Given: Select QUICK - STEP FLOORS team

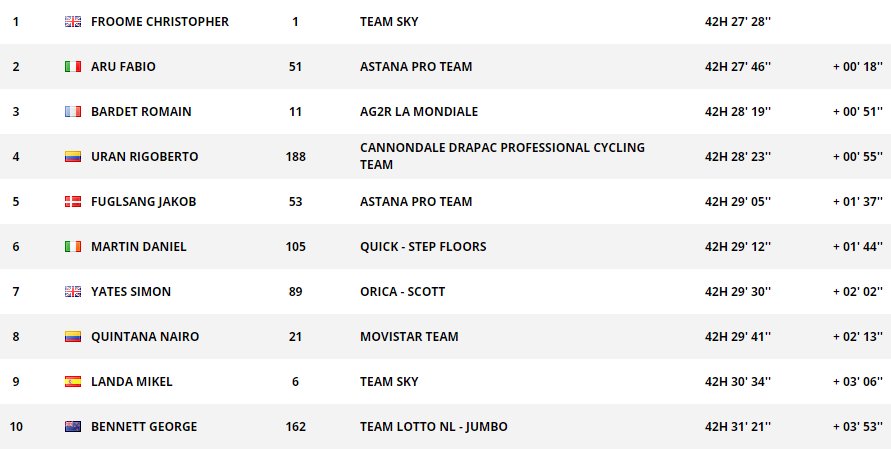Looking at the screenshot, I should point(422,247).
